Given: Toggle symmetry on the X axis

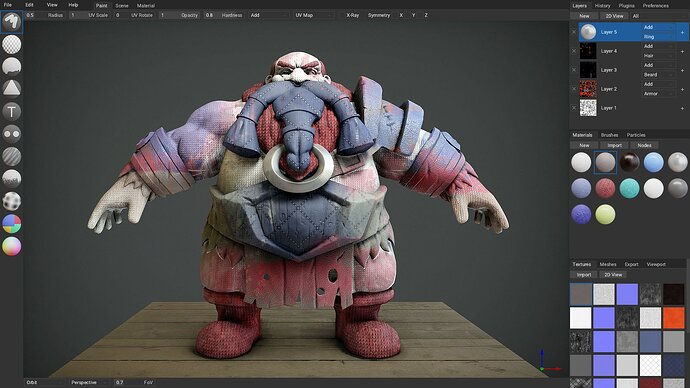Looking at the screenshot, I should pyautogui.click(x=401, y=15).
